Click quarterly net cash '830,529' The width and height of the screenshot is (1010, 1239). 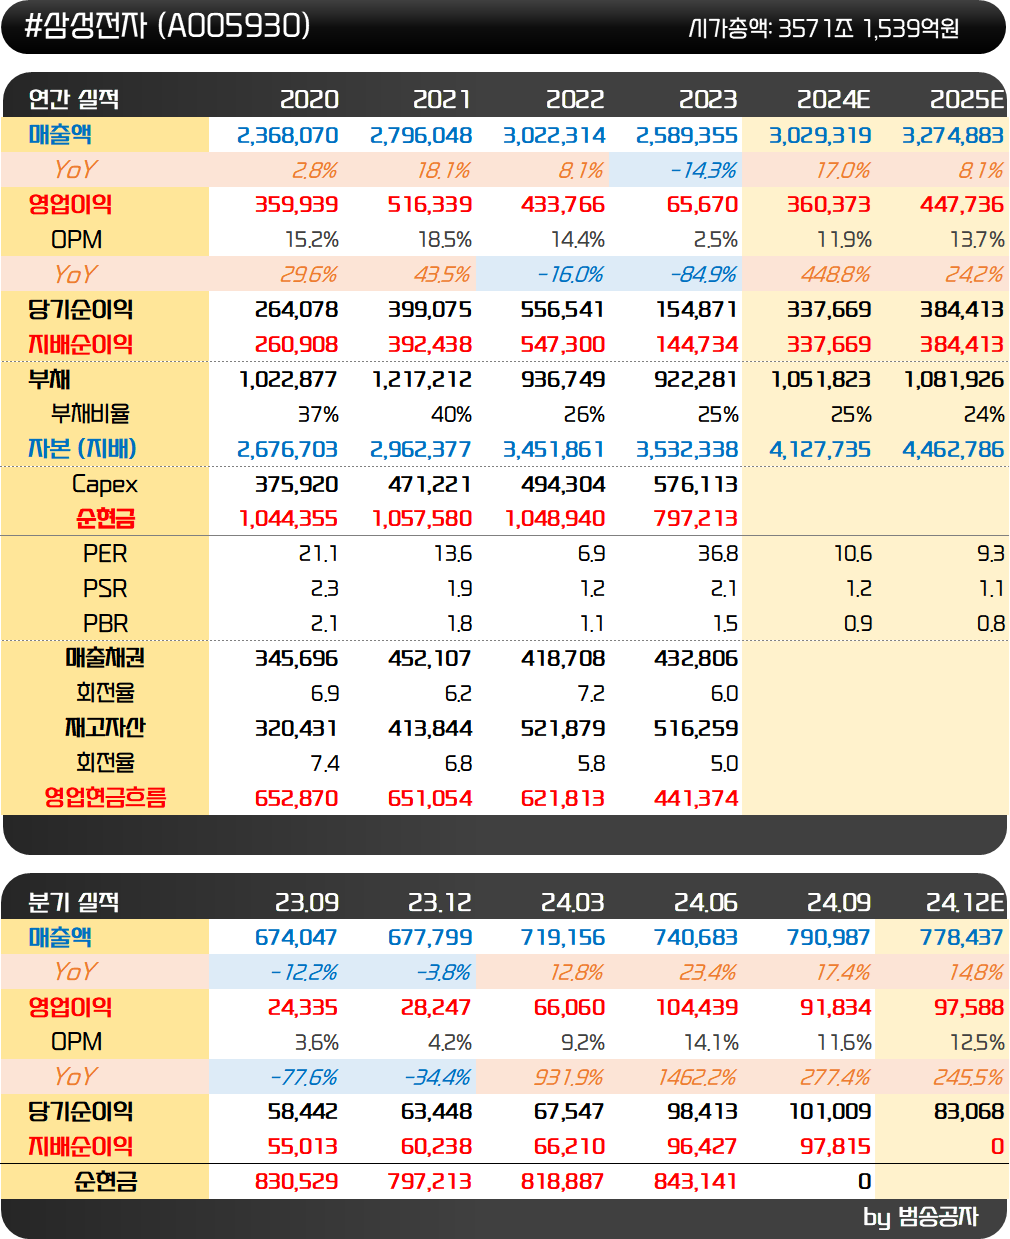pyautogui.click(x=296, y=1182)
